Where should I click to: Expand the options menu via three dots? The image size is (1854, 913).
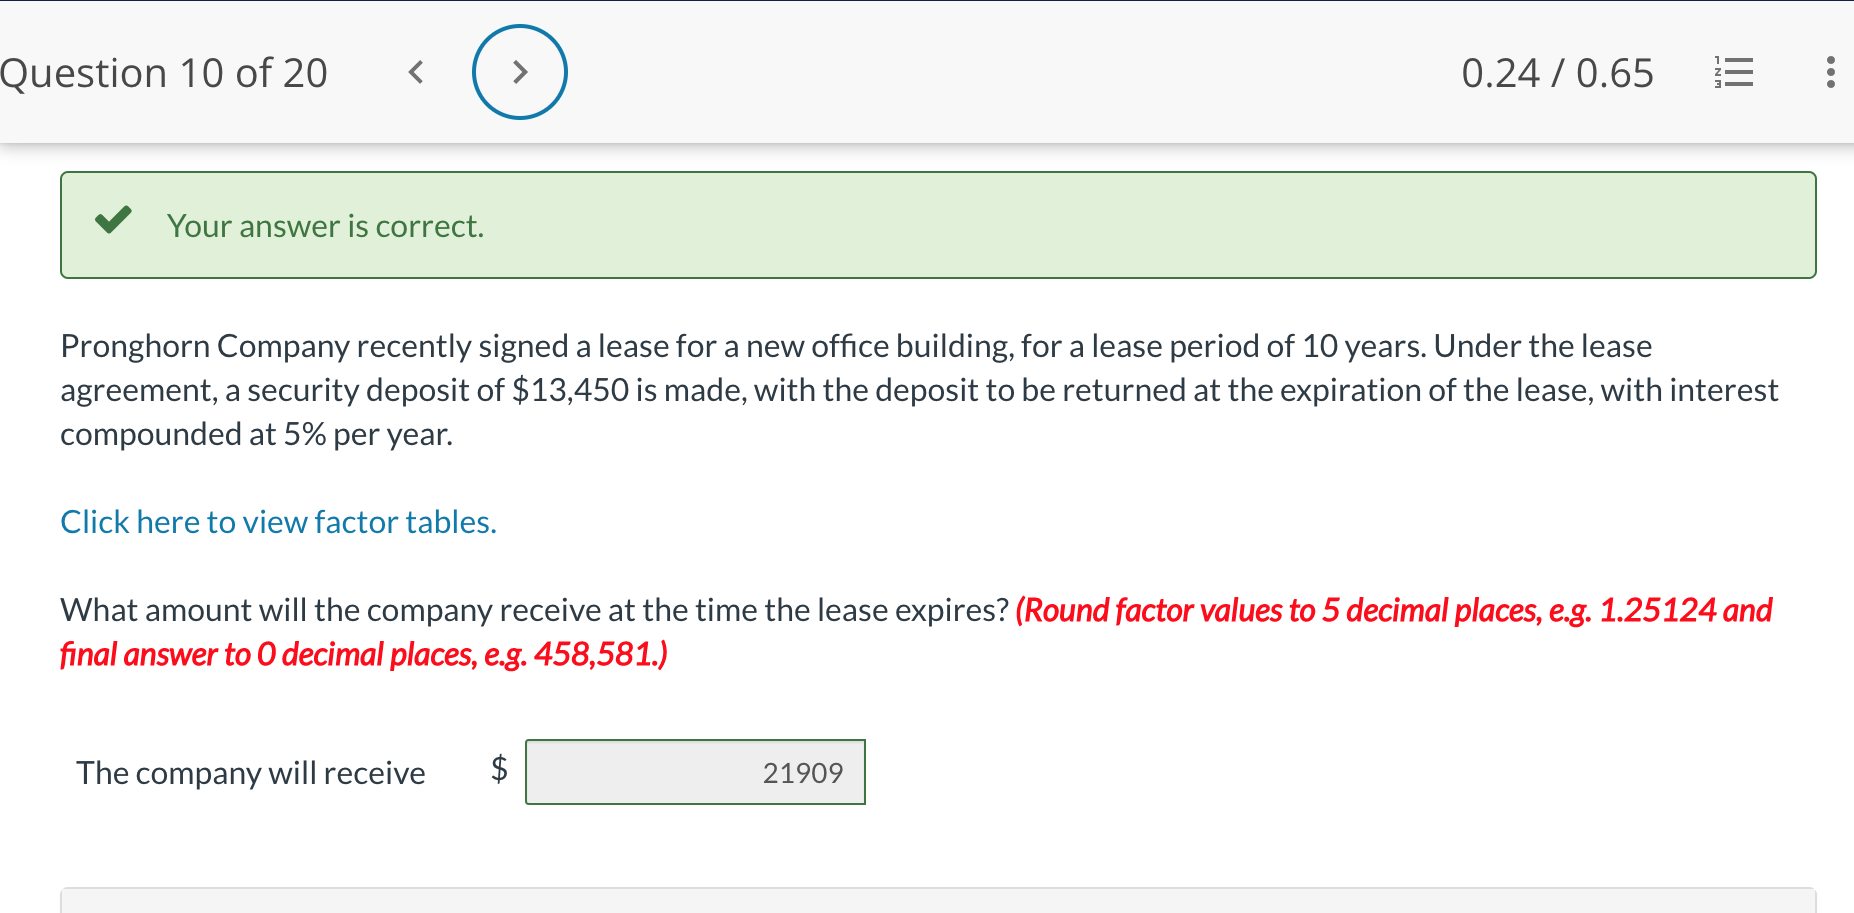point(1832,71)
